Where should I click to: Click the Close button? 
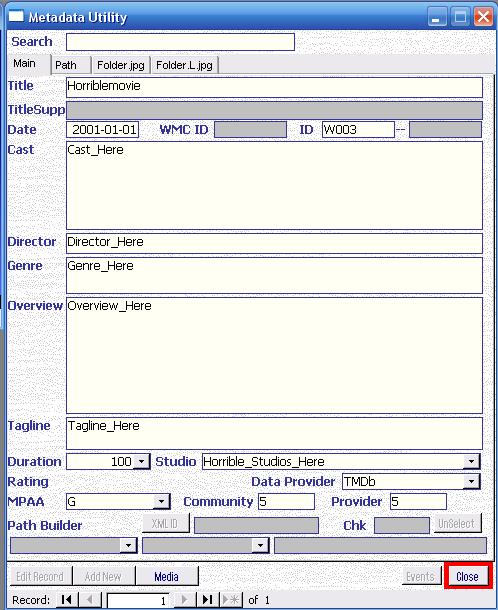[x=467, y=576]
